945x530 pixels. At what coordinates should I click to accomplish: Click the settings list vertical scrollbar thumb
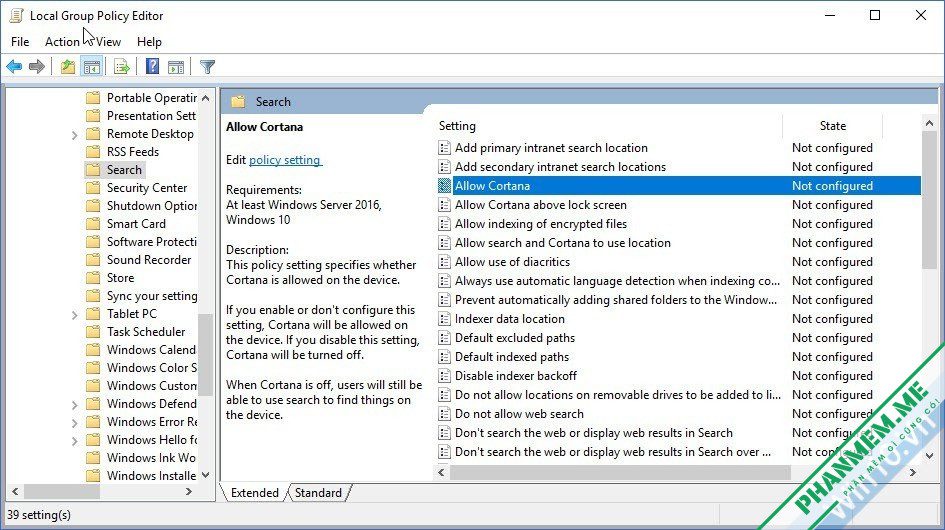pyautogui.click(x=929, y=200)
